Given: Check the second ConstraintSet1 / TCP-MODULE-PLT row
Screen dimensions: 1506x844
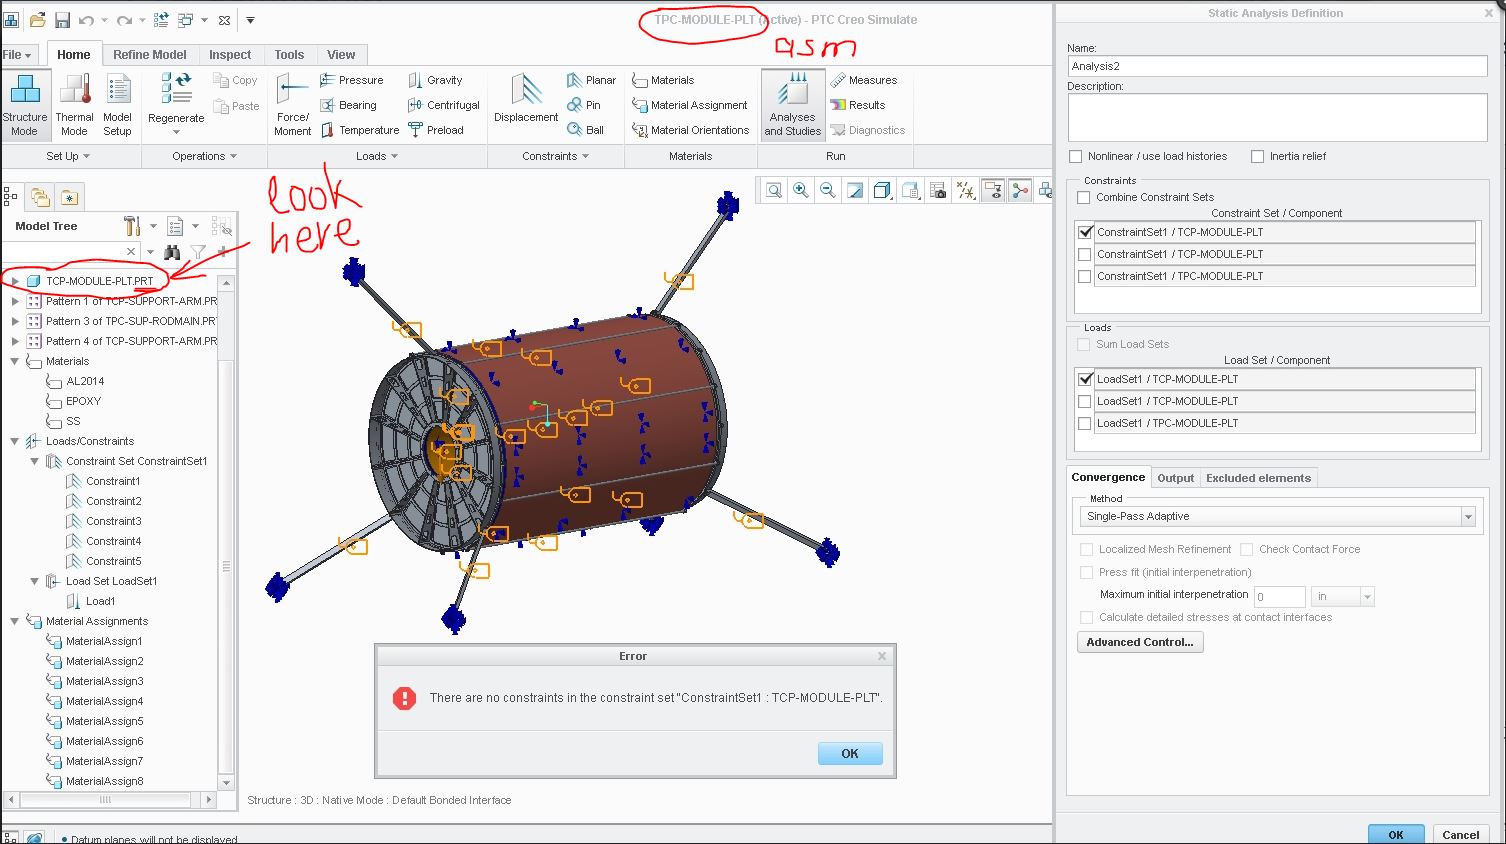Looking at the screenshot, I should point(1085,254).
